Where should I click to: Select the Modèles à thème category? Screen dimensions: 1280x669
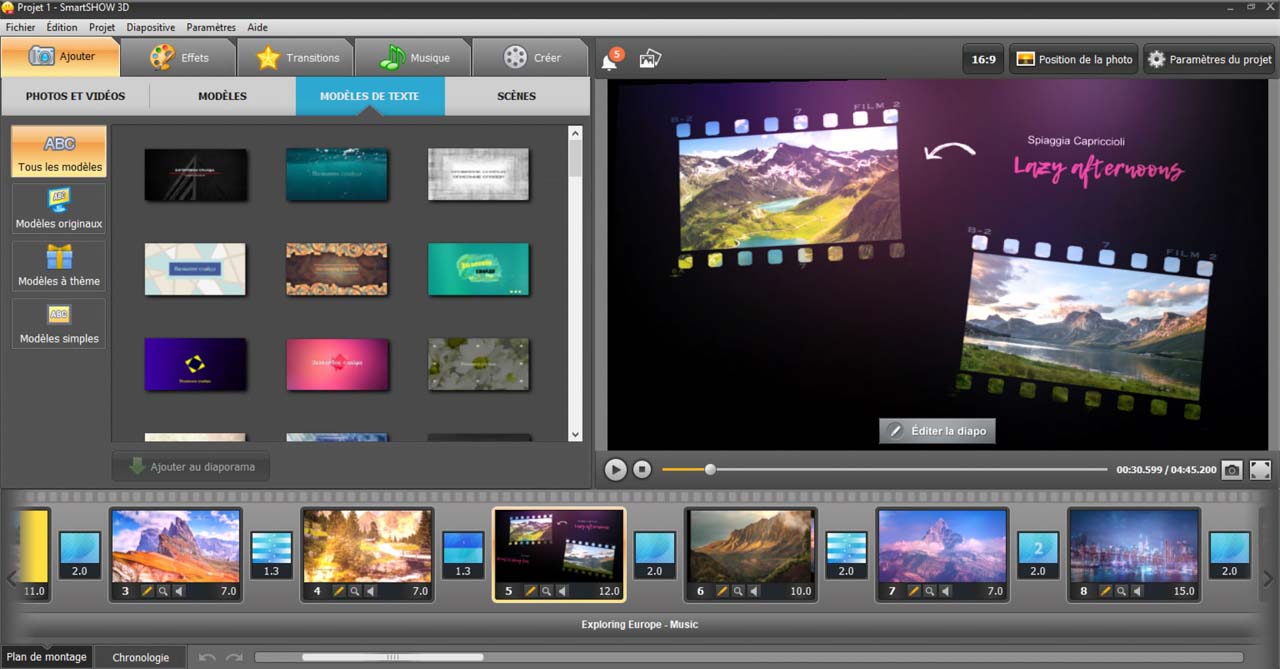(59, 266)
